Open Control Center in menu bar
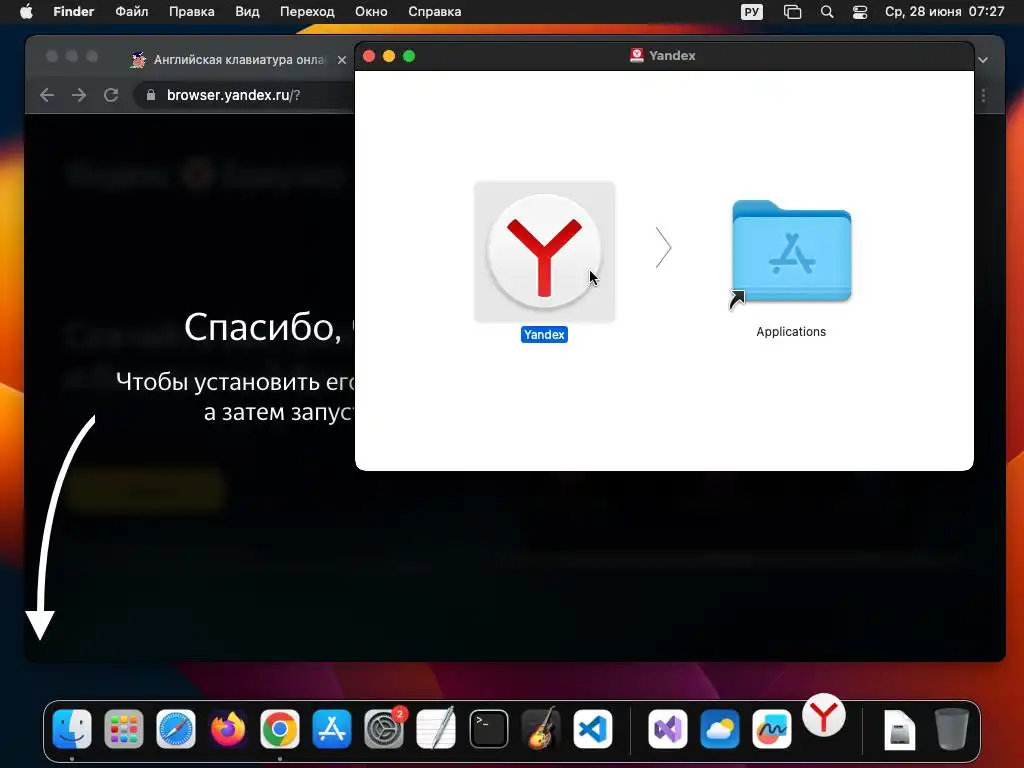The width and height of the screenshot is (1024, 768). (x=860, y=12)
